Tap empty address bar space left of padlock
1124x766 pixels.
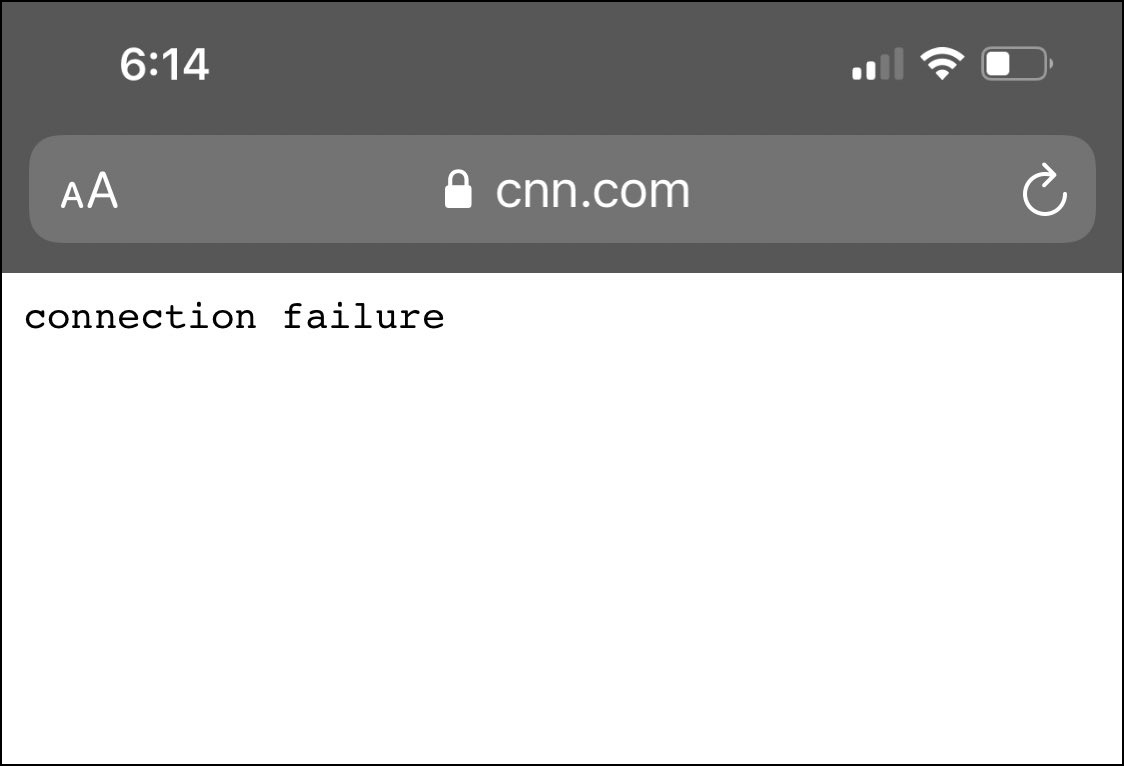280,190
